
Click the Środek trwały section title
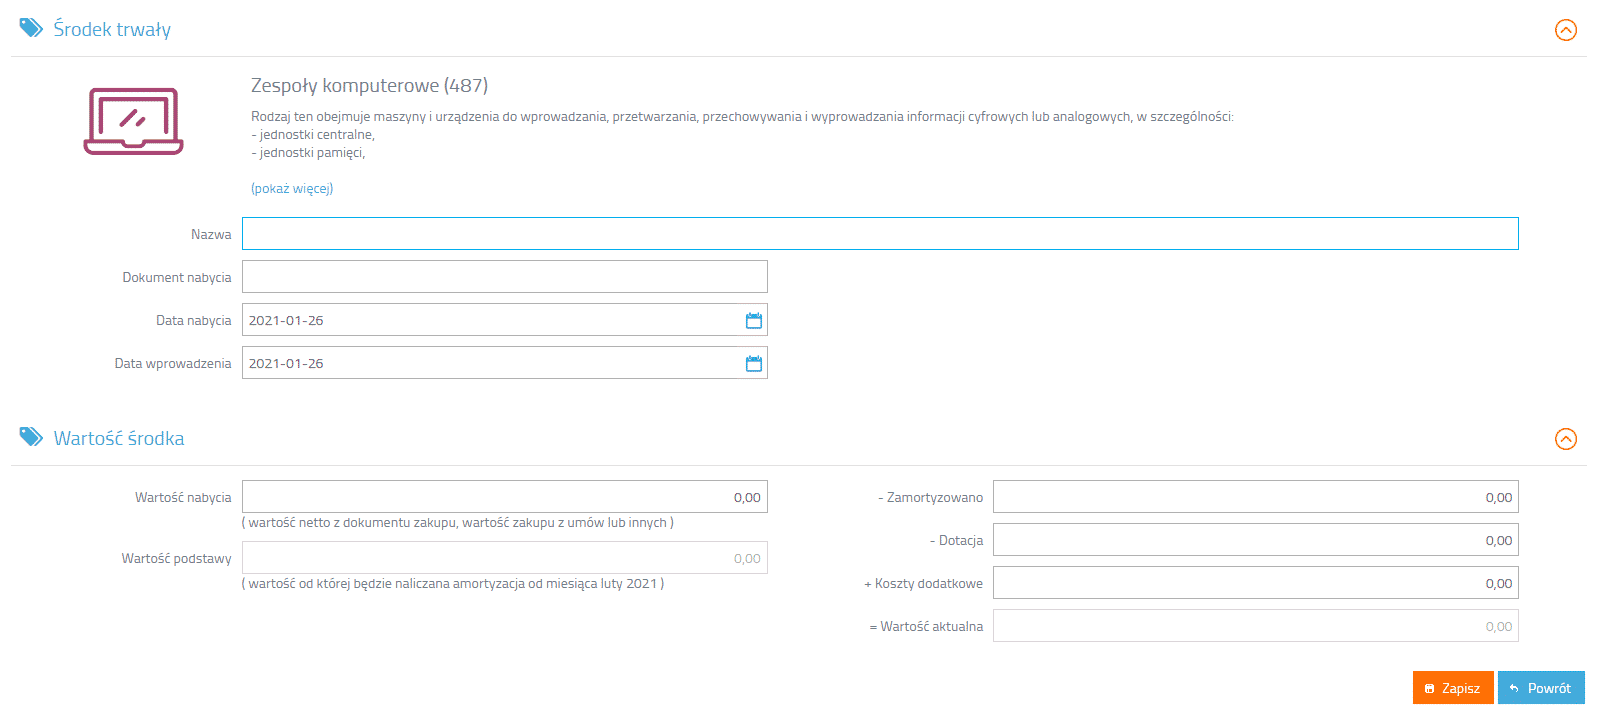[112, 30]
